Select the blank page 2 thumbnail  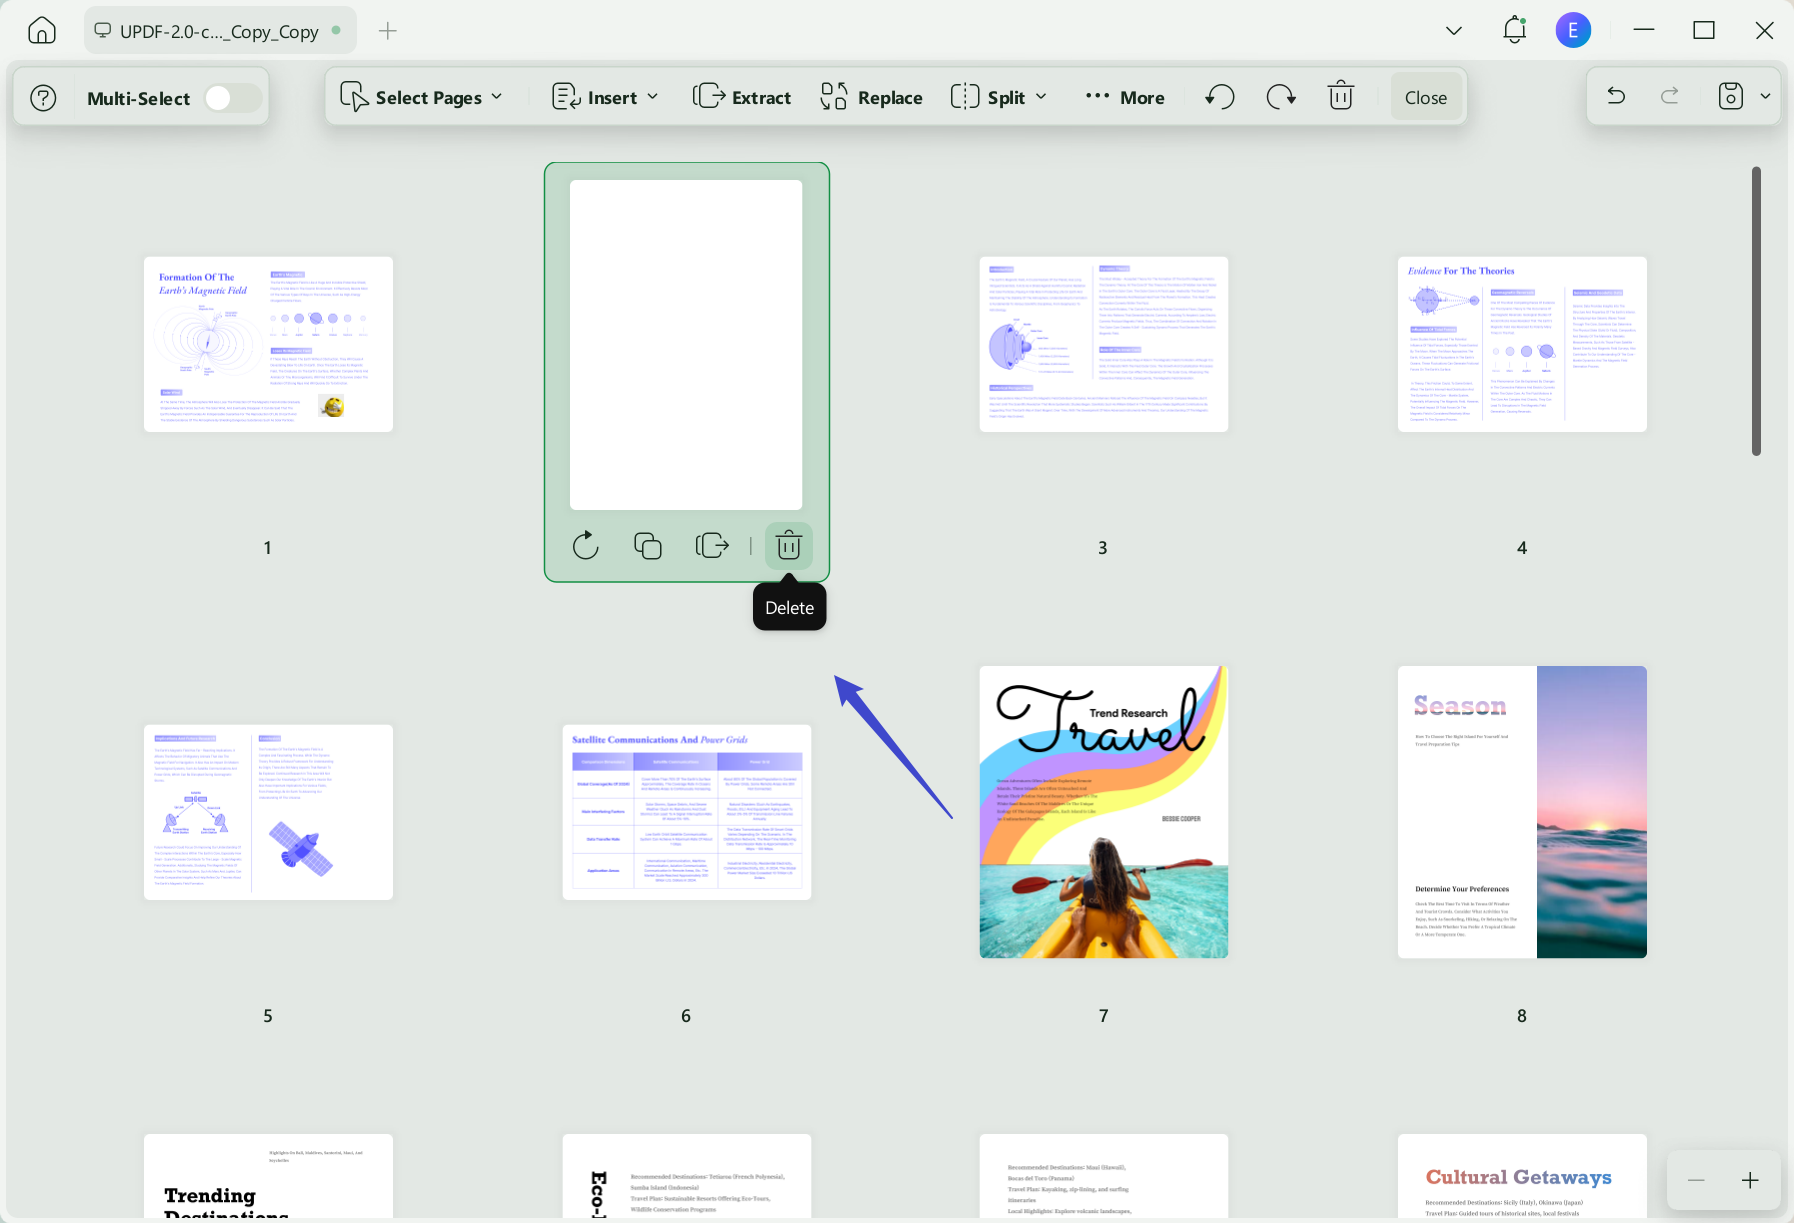pyautogui.click(x=686, y=345)
